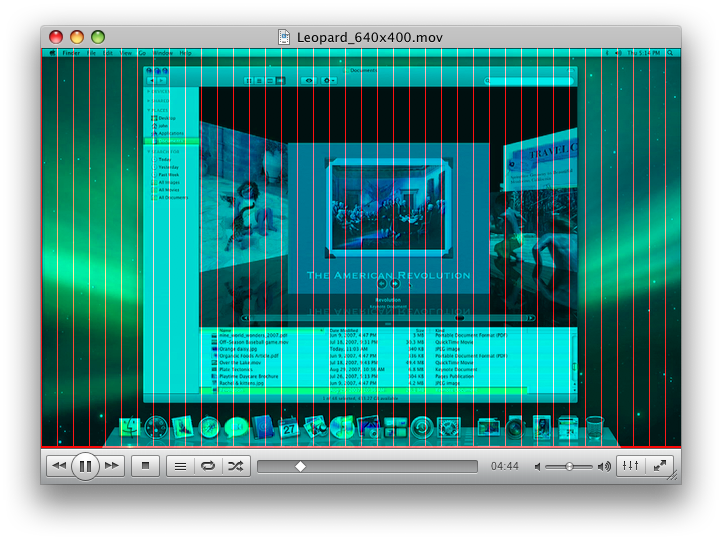Viewport: 722px width, 540px height.
Task: Open the playlist with the list icon
Action: coord(180,466)
